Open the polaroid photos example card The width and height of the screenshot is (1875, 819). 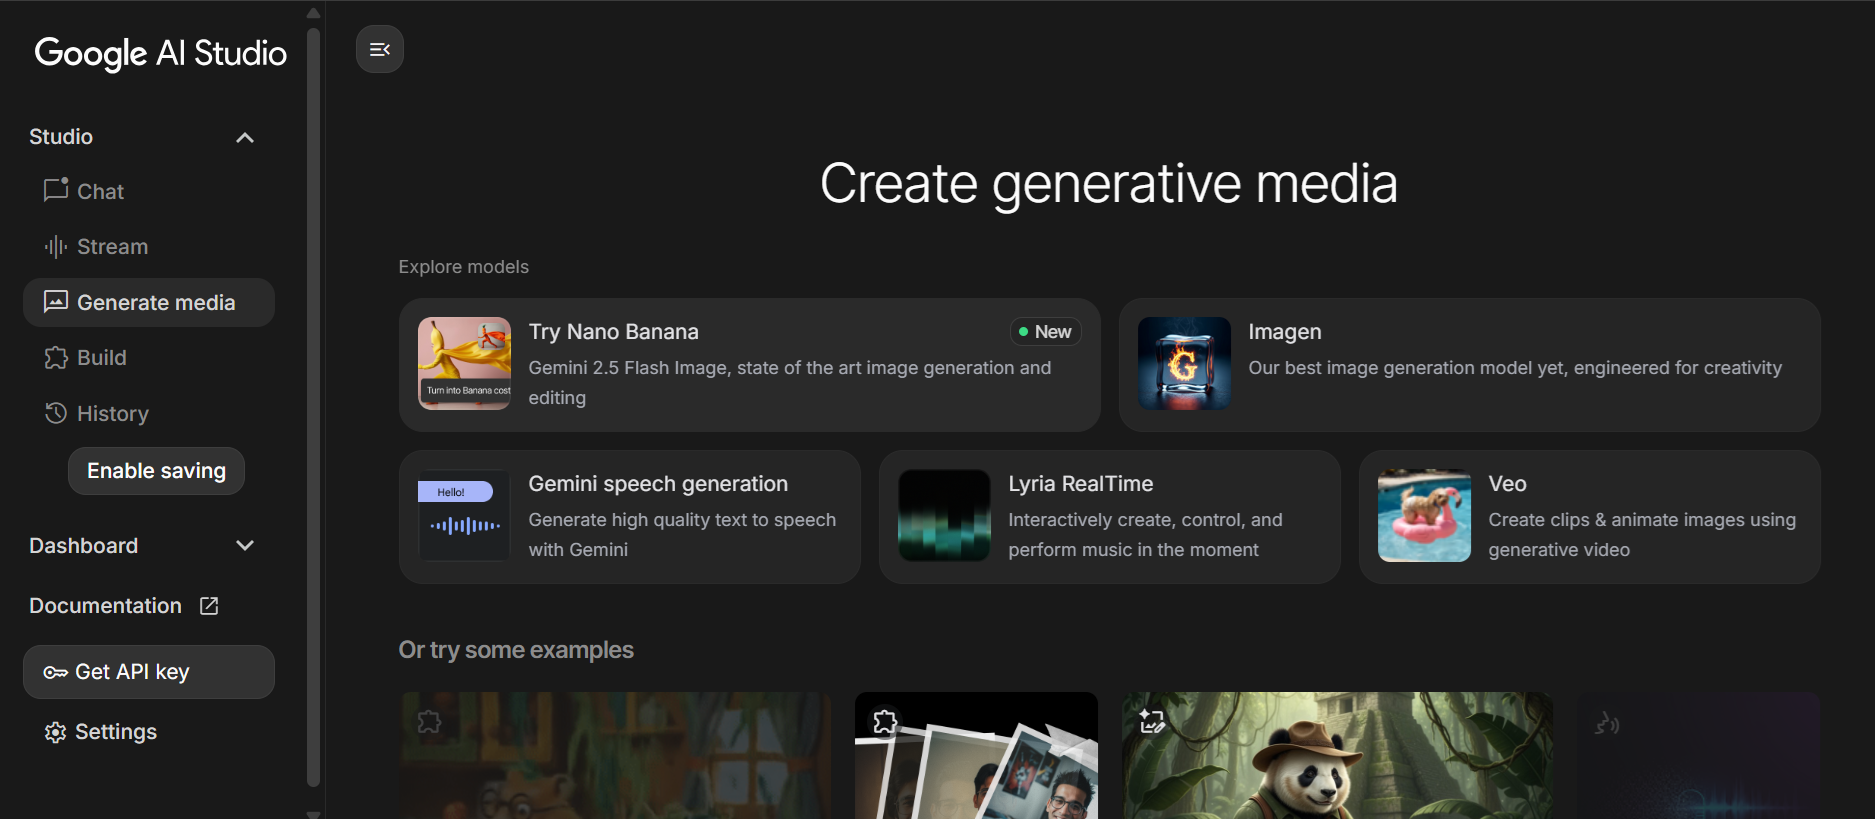click(x=976, y=755)
